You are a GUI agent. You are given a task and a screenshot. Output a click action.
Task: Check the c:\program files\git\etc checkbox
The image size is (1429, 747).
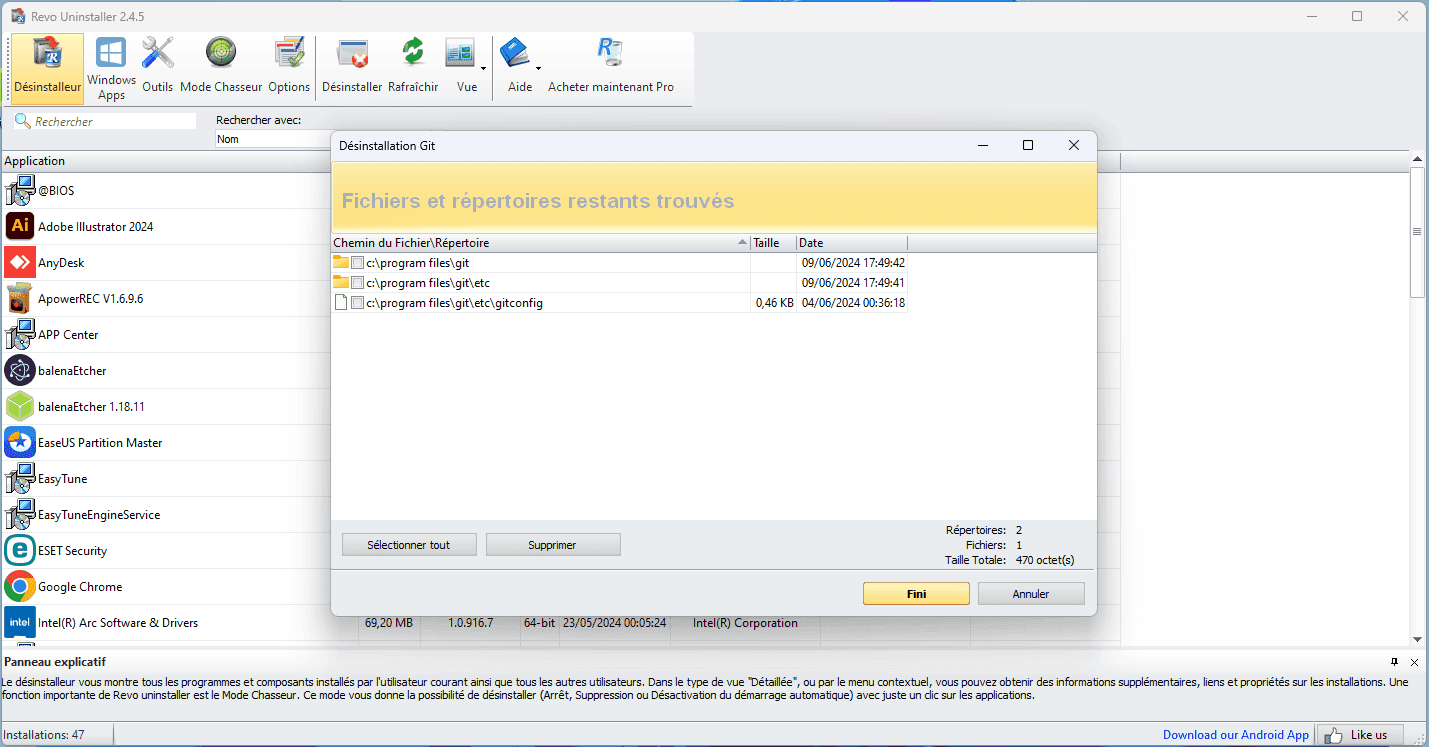[x=357, y=283]
